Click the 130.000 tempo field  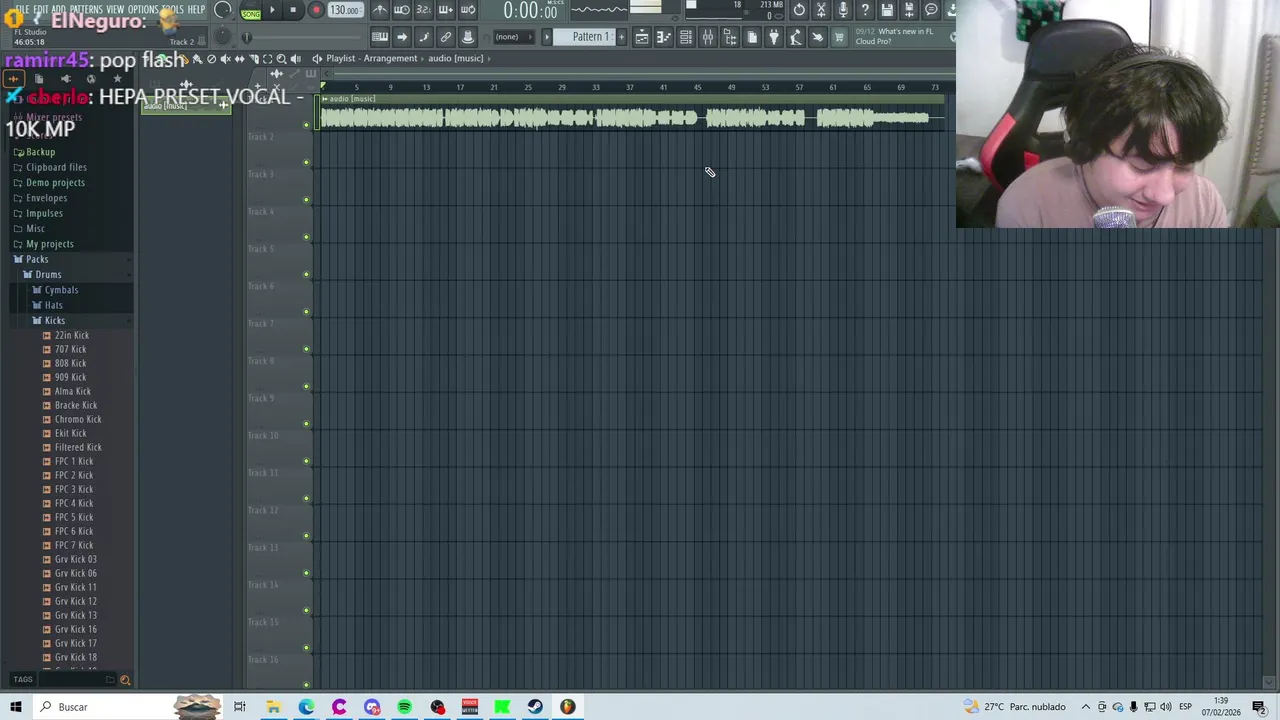coord(344,10)
